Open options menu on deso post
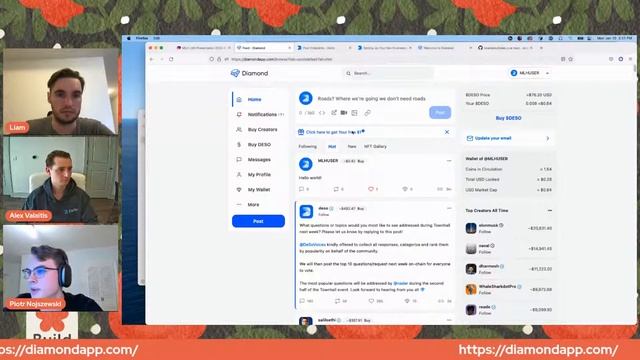This screenshot has width=640, height=360. point(449,209)
